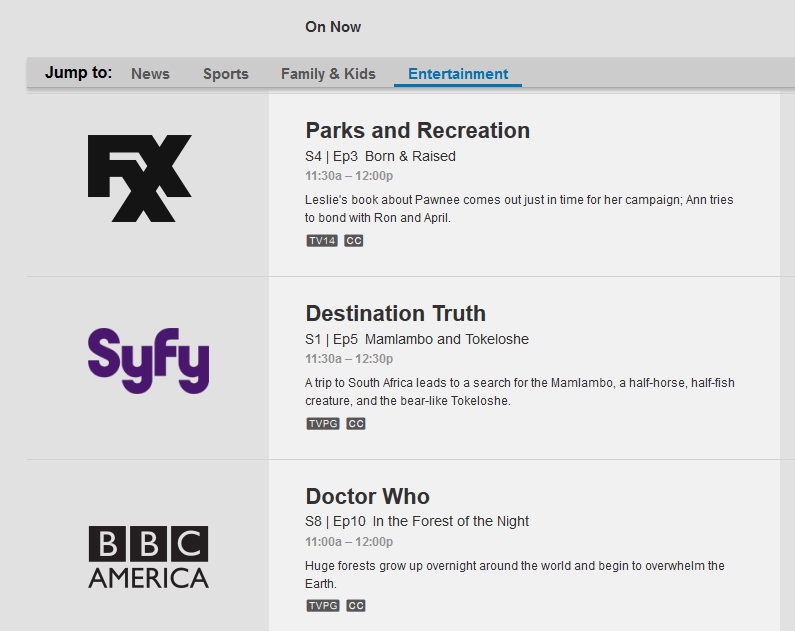
Task: Click the Jump to: label
Action: pos(78,72)
